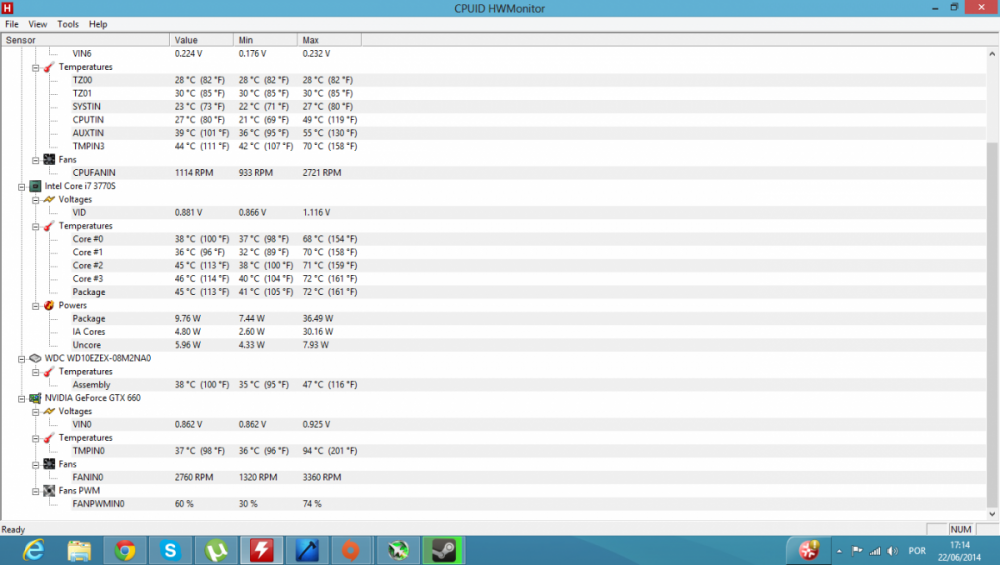This screenshot has width=1000, height=565.
Task: Collapse the Intel Core i7 3770S tree node
Action: 22,186
